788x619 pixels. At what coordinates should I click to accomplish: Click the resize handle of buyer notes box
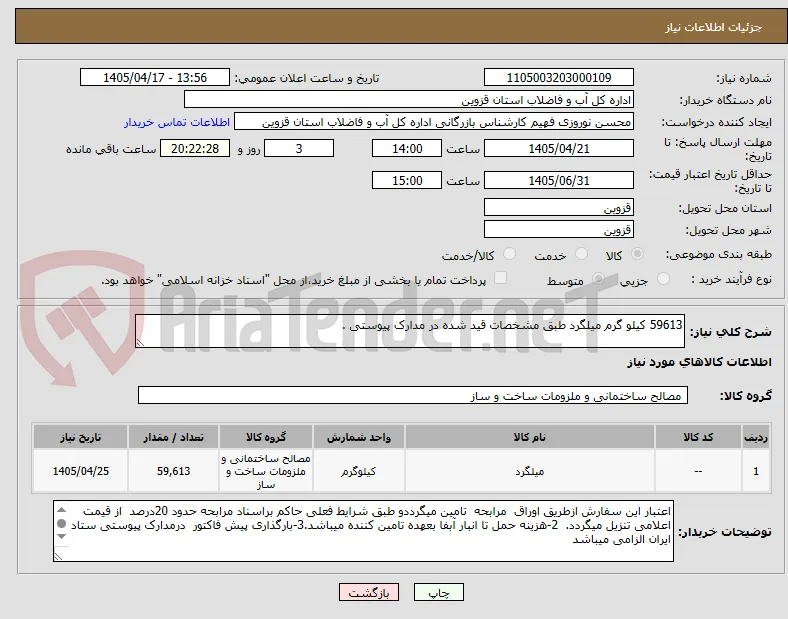tap(58, 557)
